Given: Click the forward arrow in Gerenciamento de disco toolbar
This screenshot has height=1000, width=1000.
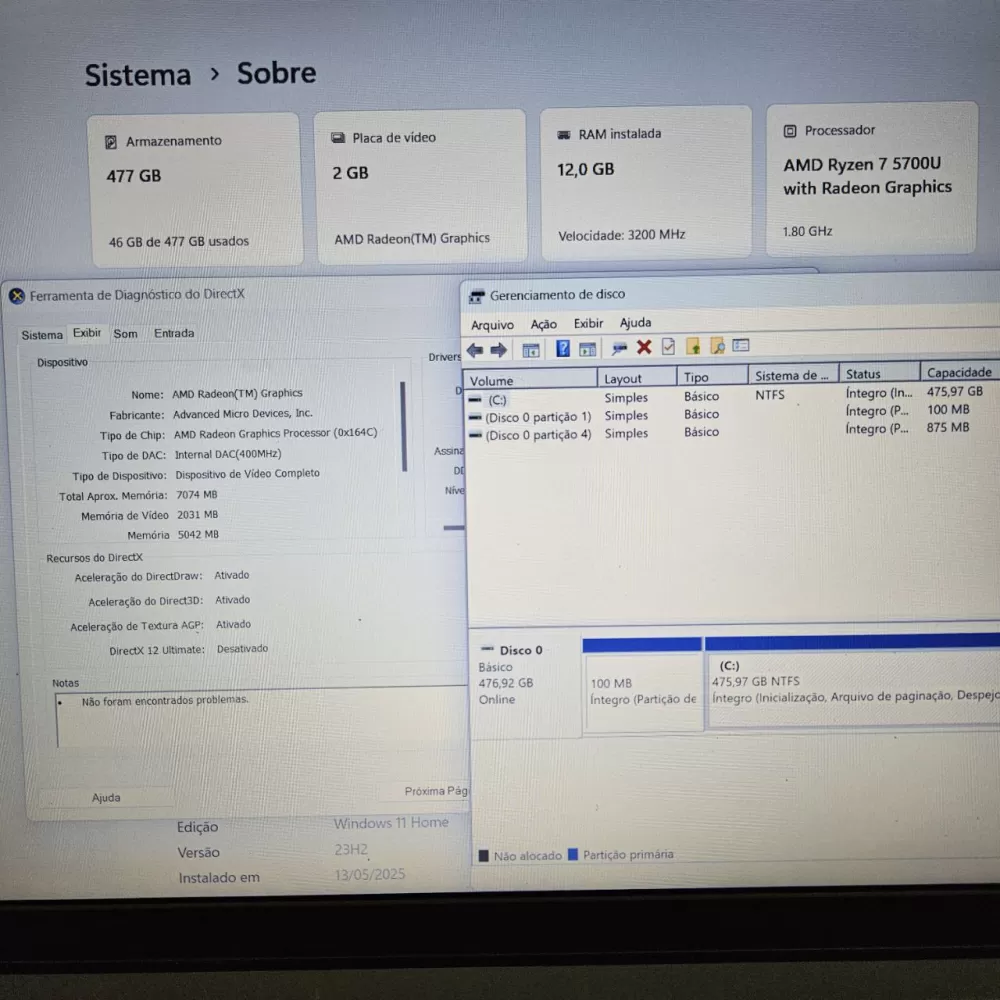Looking at the screenshot, I should tap(499, 350).
